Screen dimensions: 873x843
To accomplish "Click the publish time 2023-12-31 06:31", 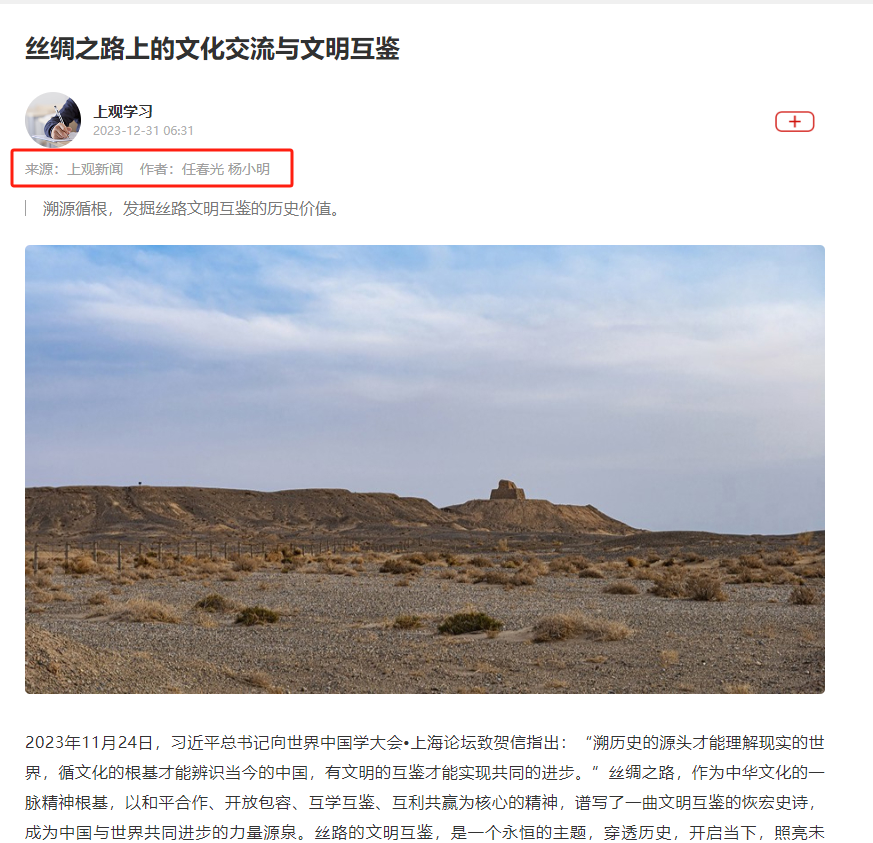I will [143, 131].
